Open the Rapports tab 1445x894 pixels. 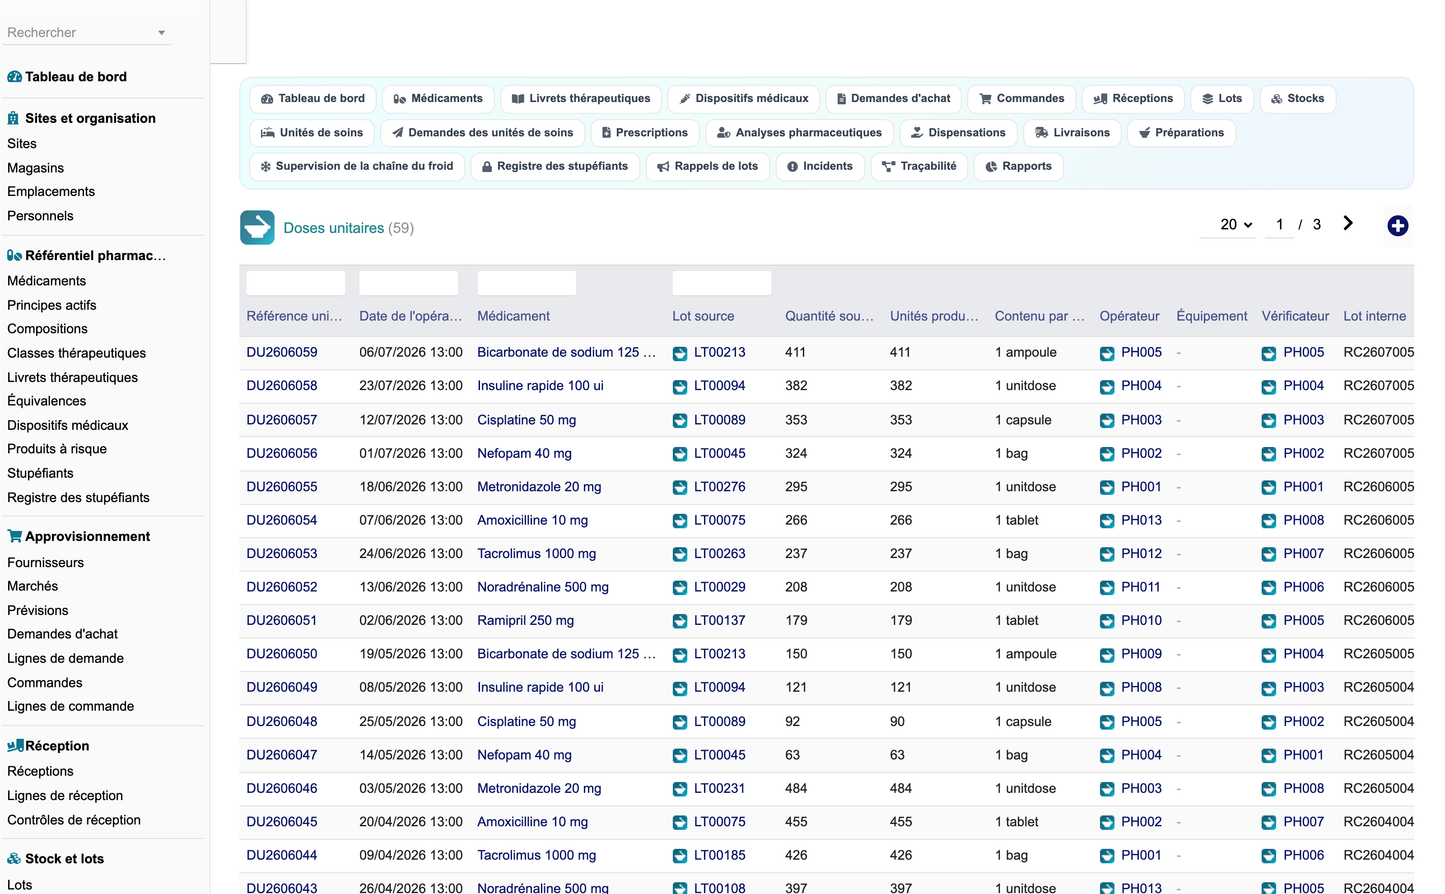click(1018, 166)
